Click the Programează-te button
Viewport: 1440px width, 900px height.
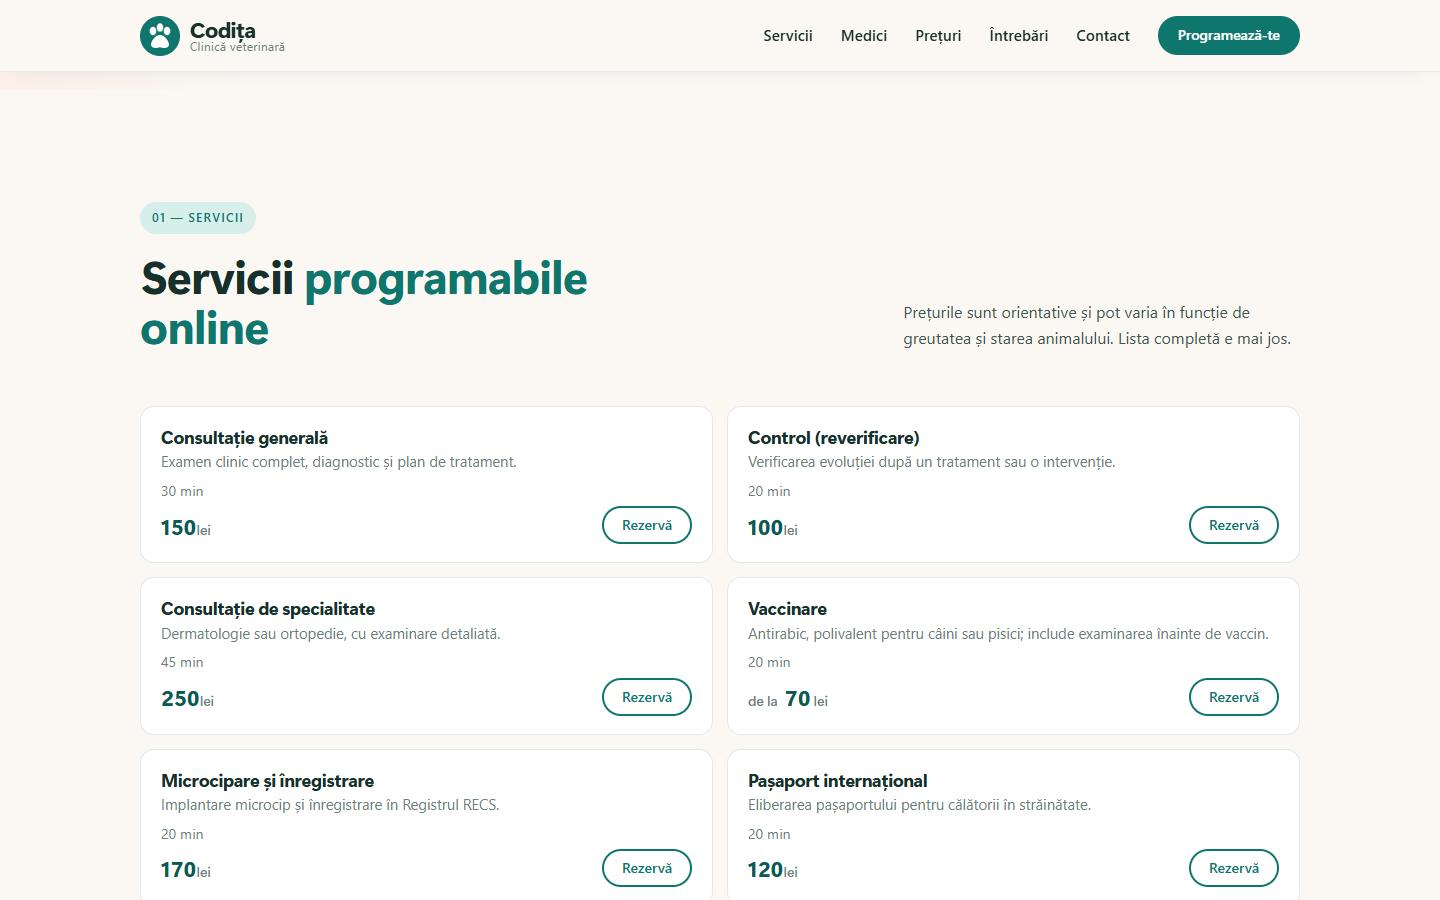click(1229, 36)
